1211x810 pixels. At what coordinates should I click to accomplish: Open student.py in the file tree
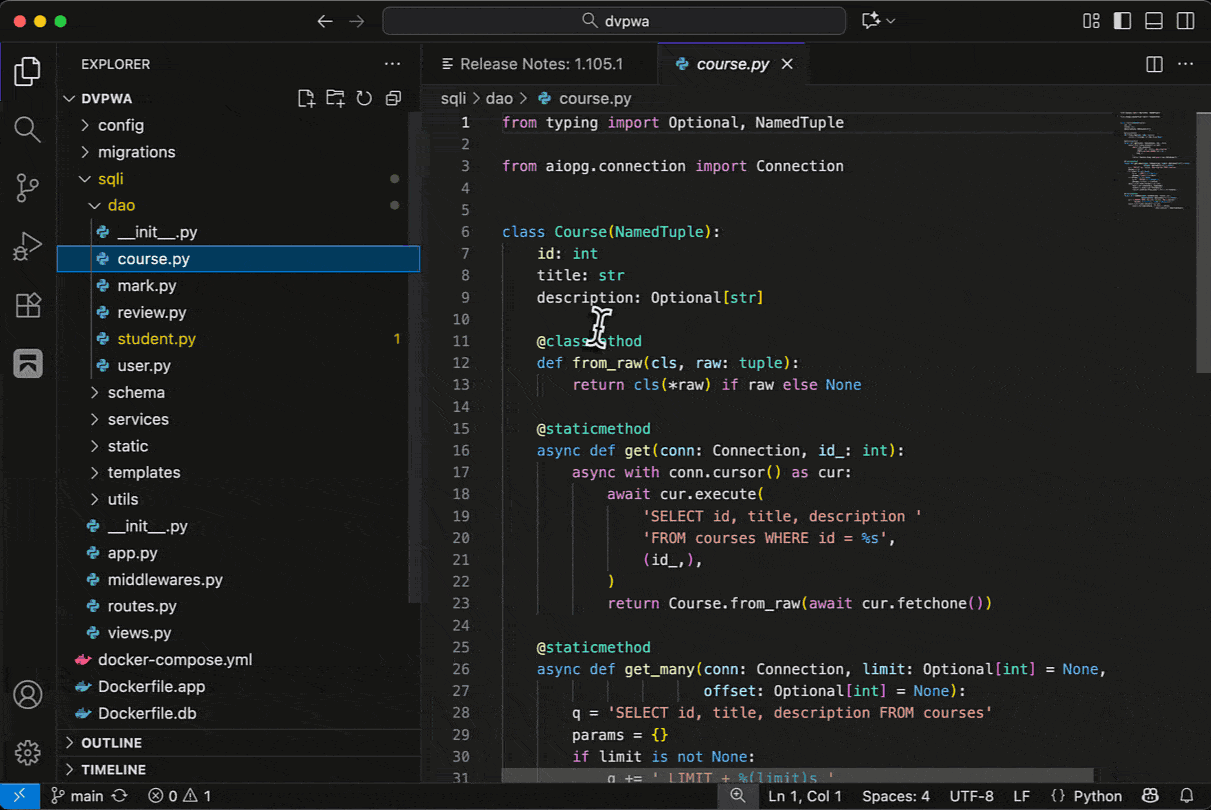(x=156, y=339)
